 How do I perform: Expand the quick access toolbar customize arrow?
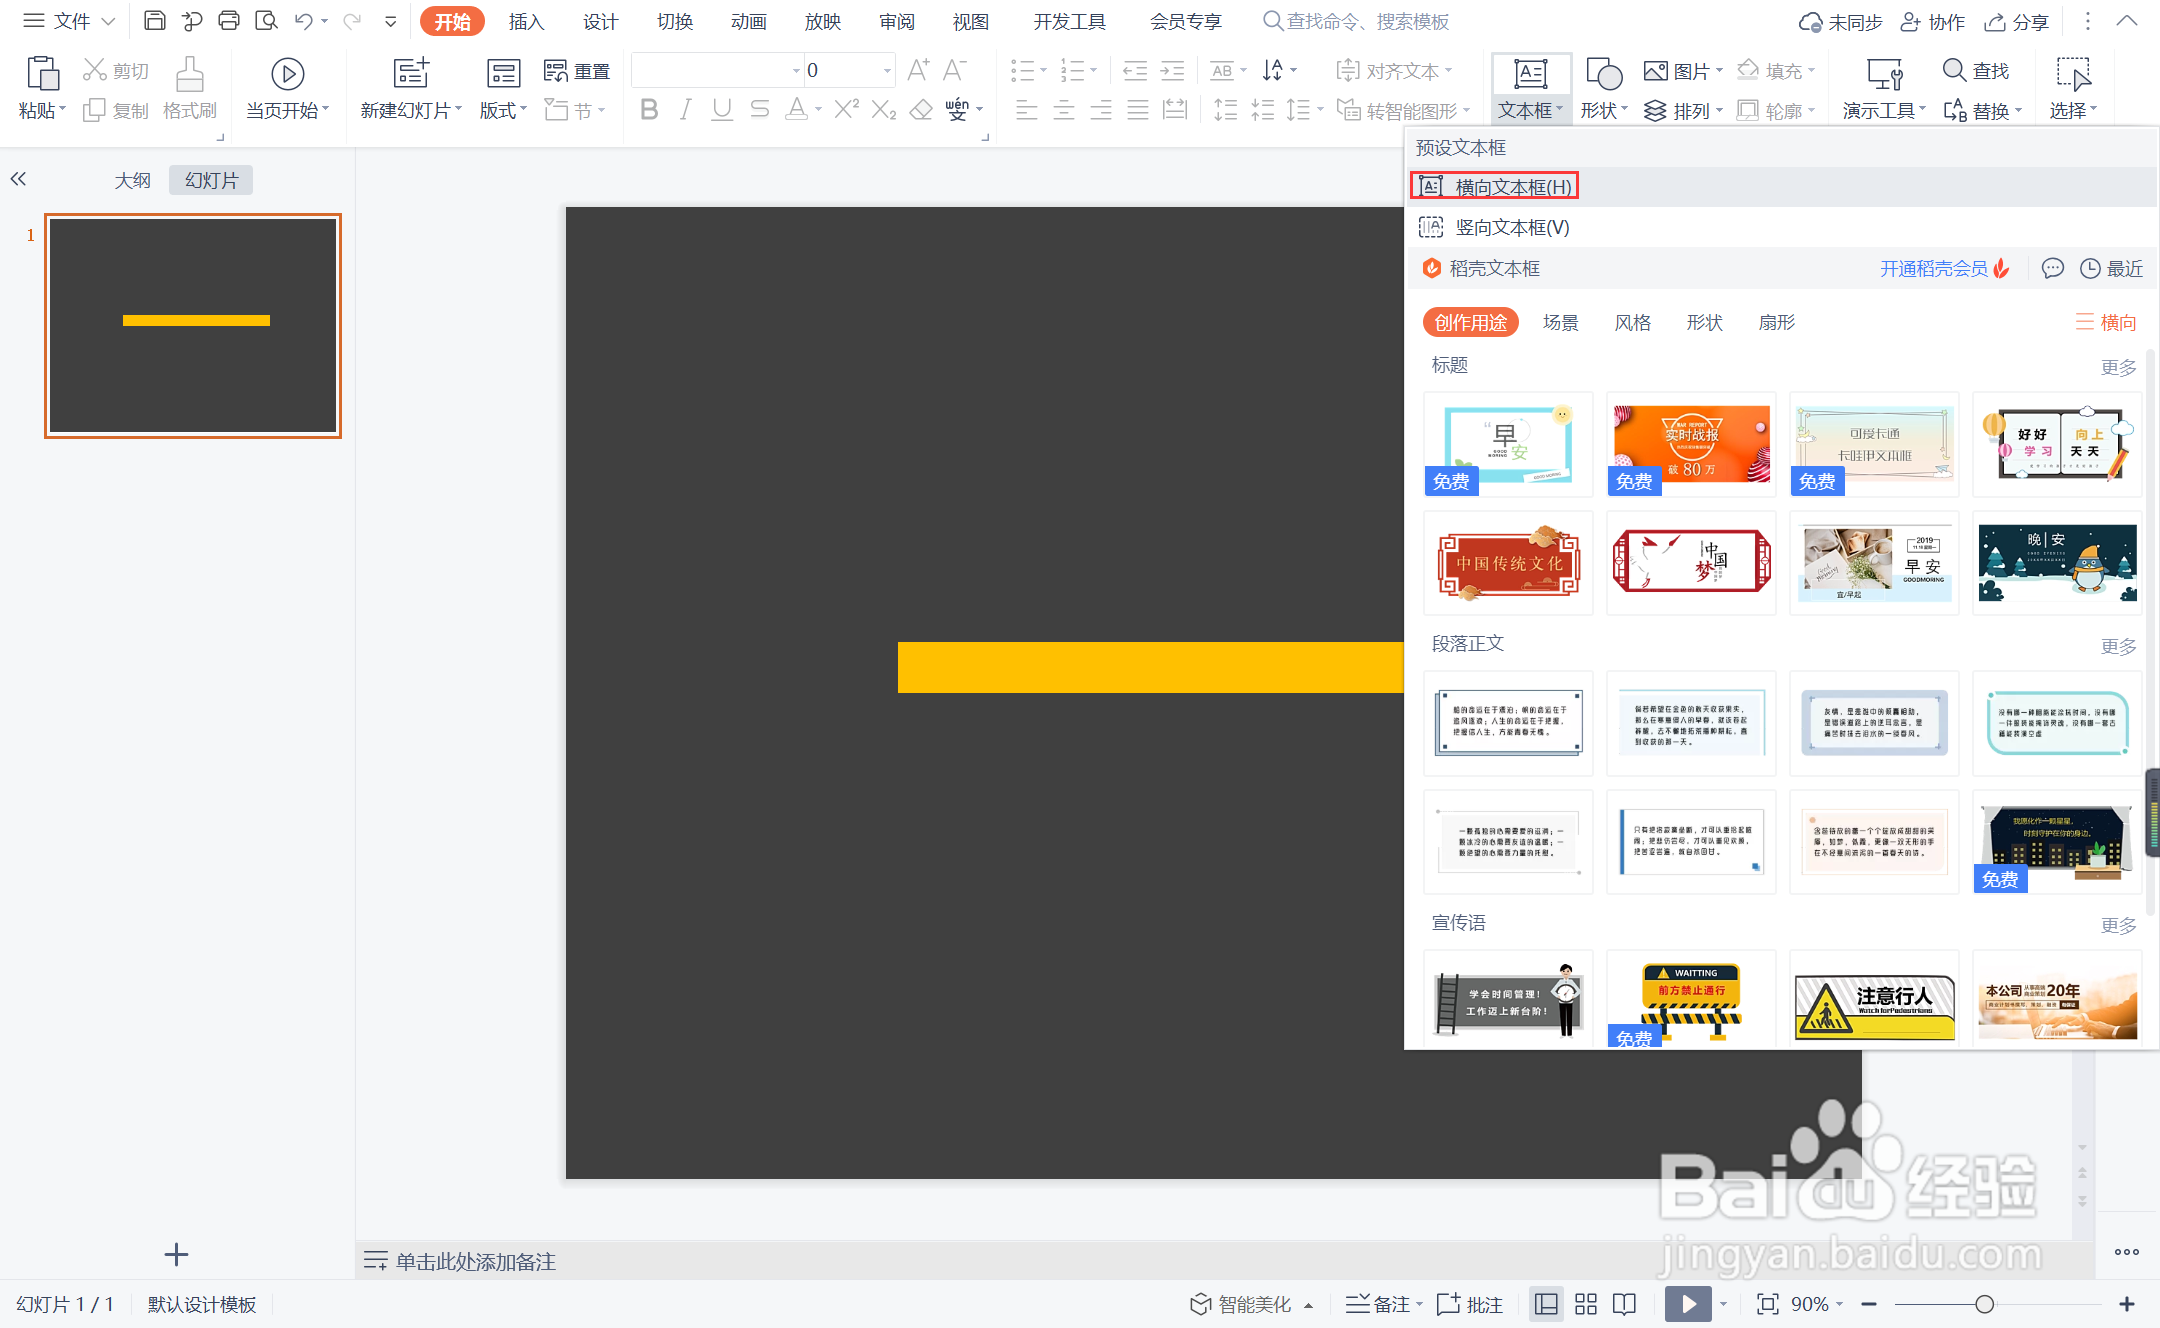(390, 21)
